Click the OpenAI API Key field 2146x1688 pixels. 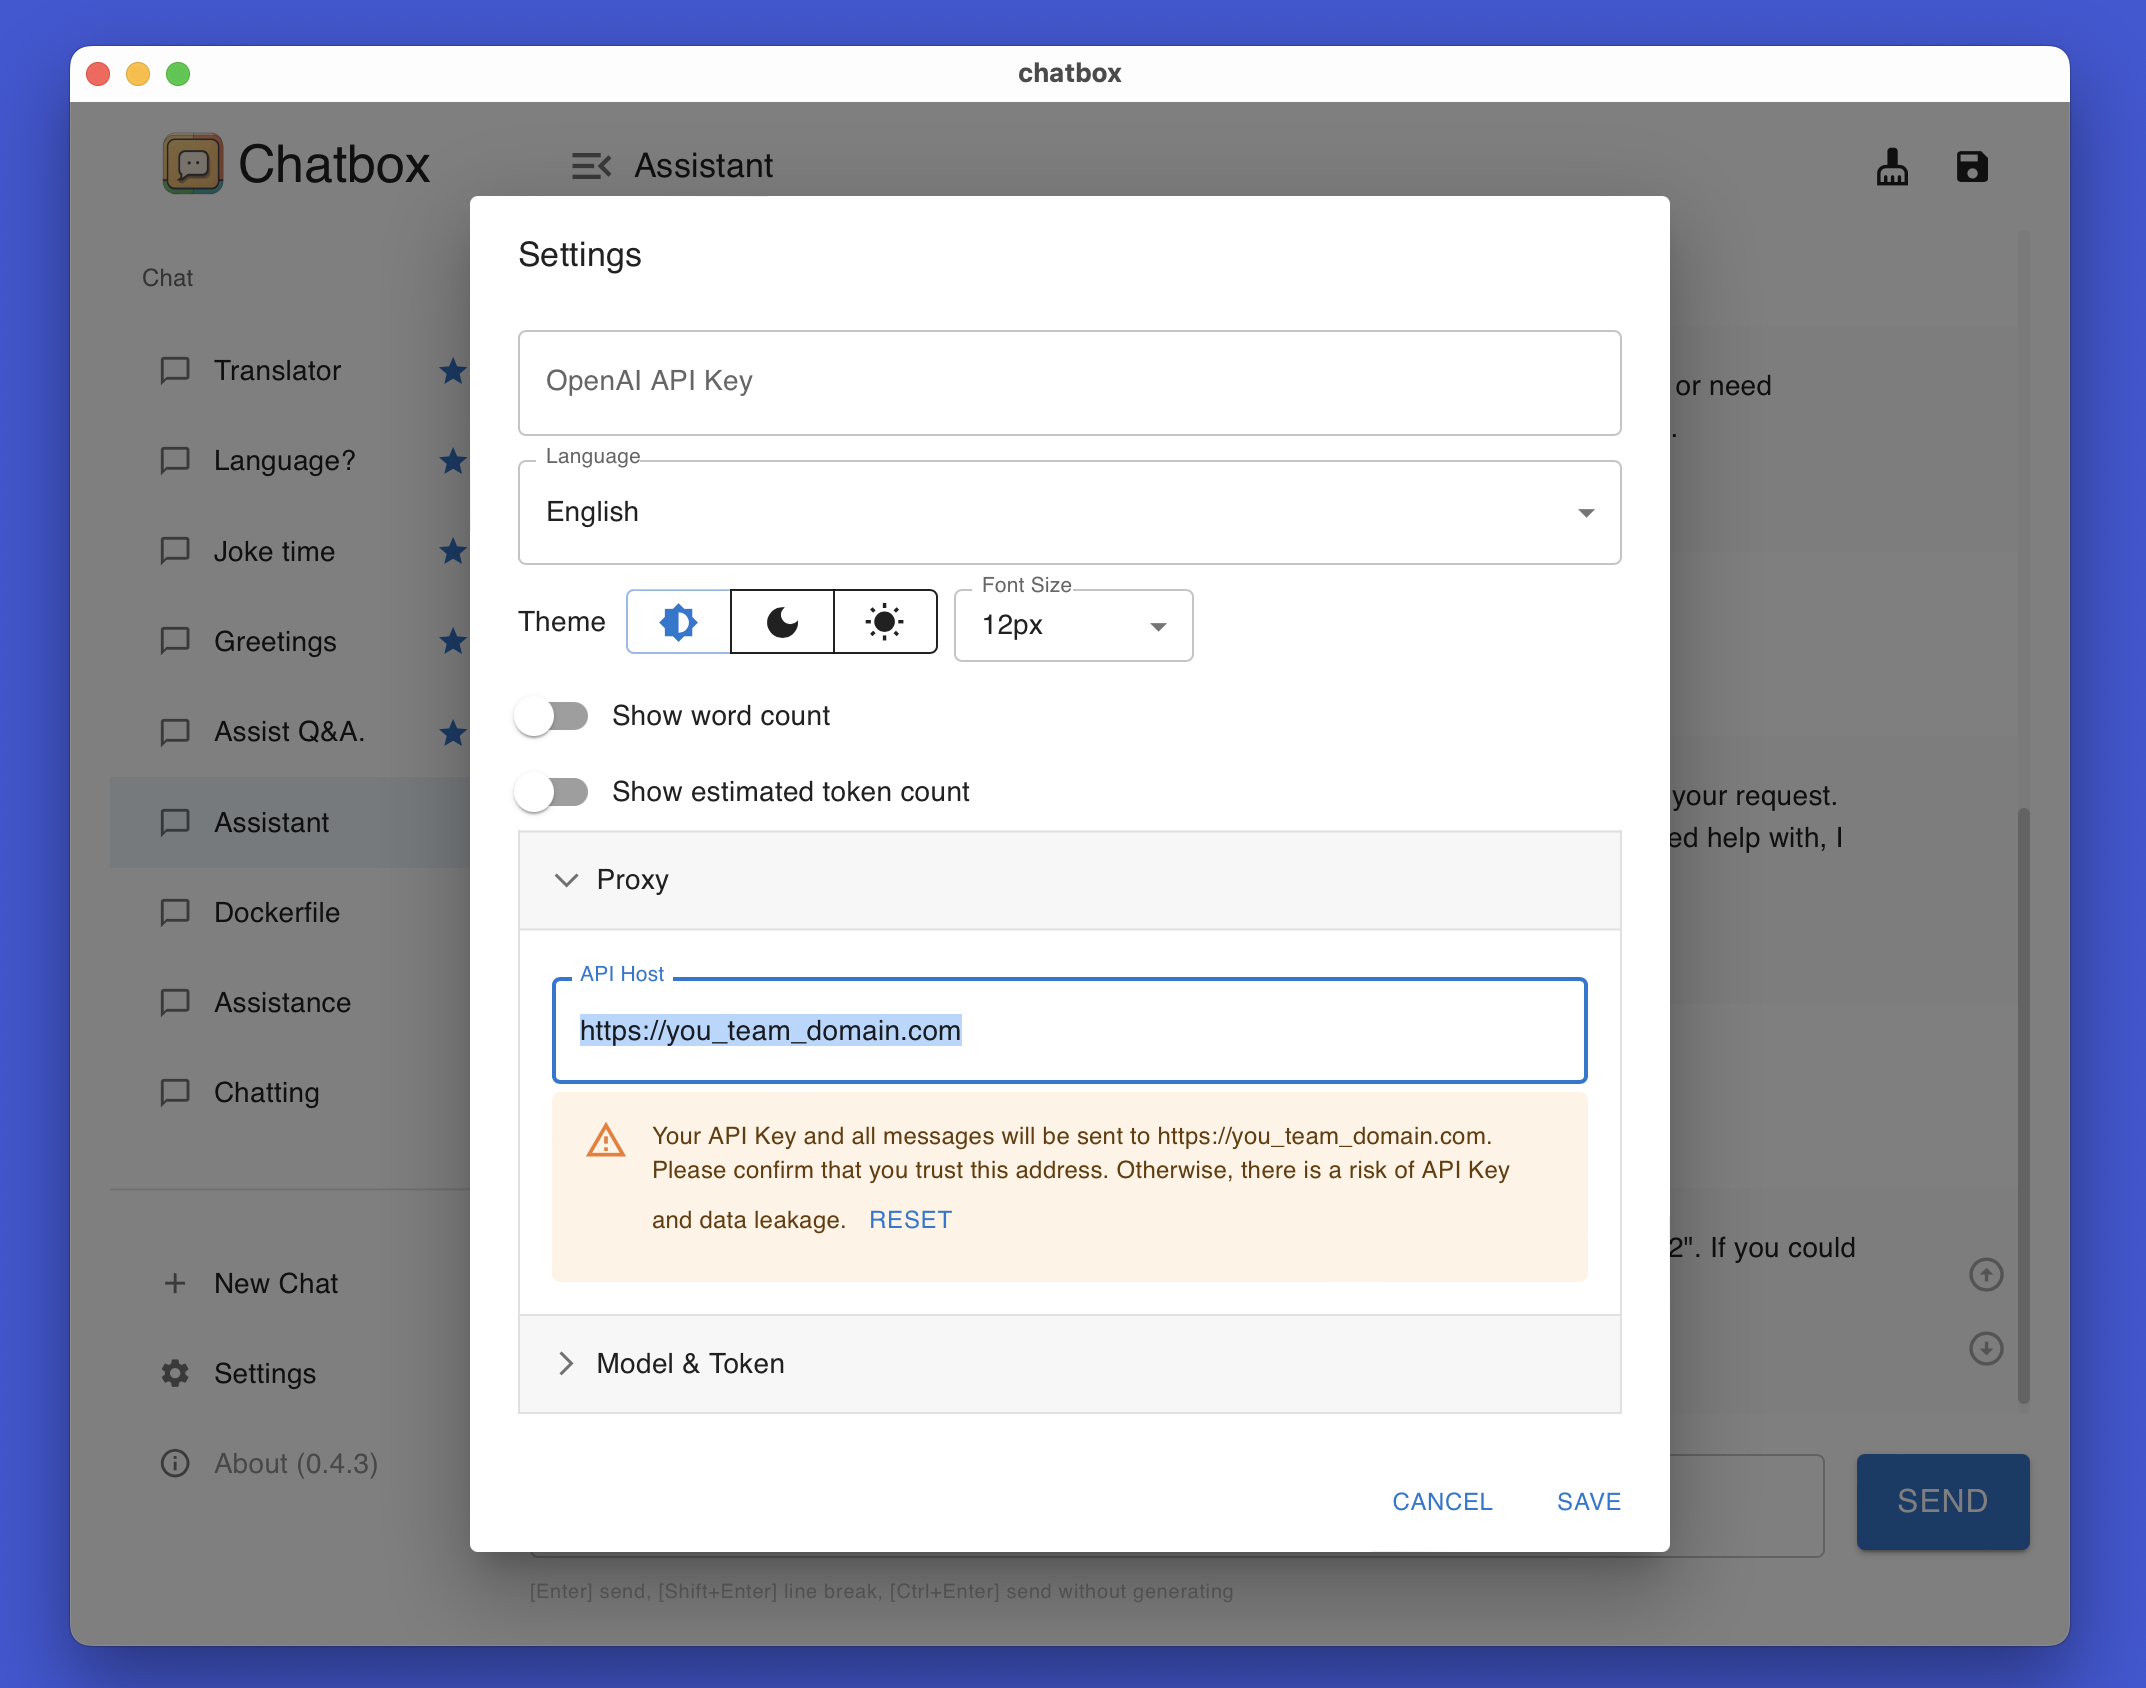point(1069,382)
